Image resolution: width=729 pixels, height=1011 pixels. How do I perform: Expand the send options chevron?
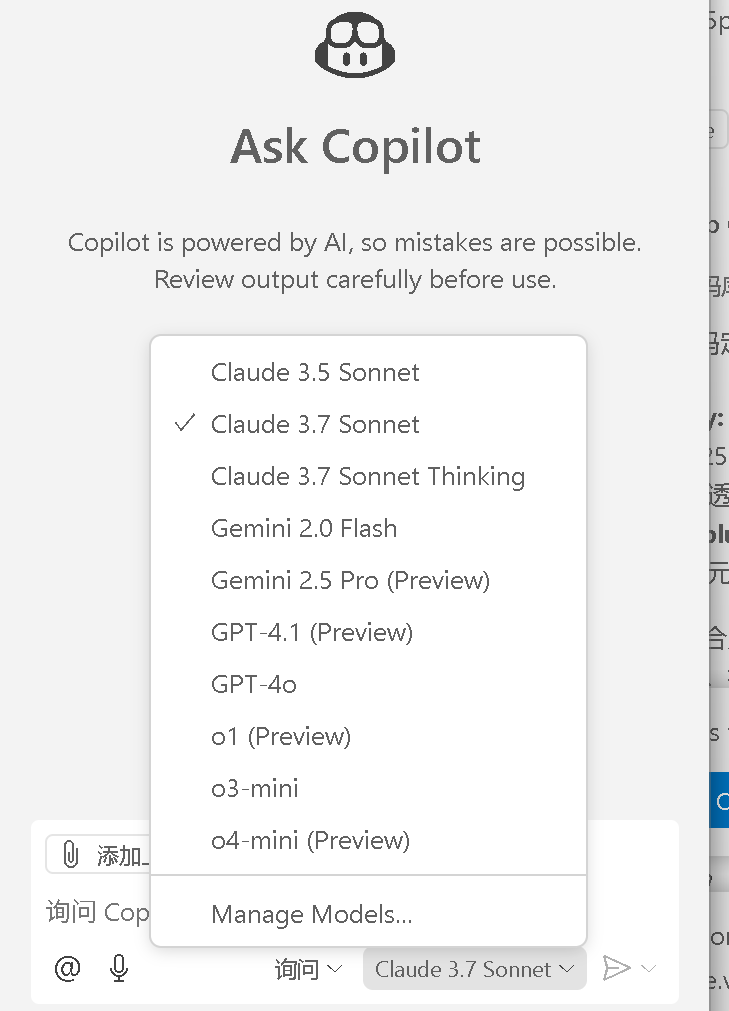[648, 968]
